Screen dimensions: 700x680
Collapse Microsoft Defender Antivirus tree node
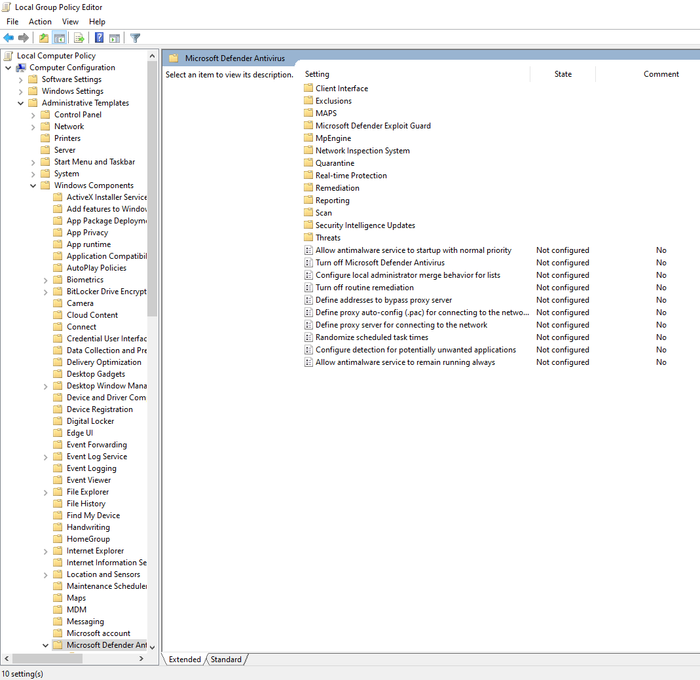click(x=46, y=646)
